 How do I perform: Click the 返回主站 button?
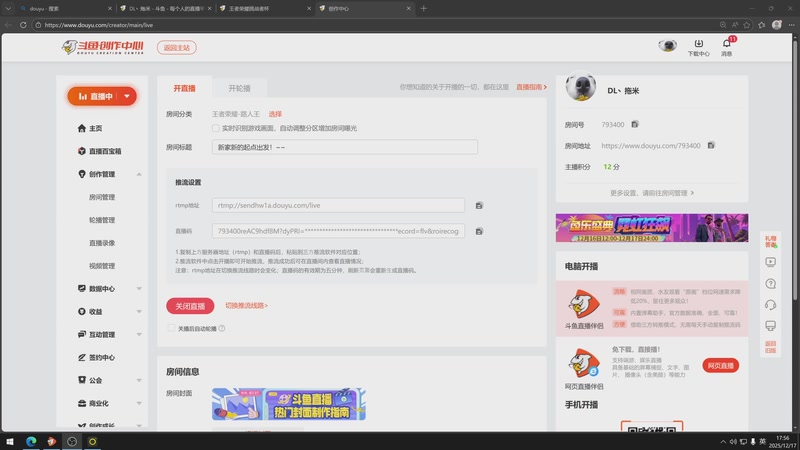coord(177,47)
